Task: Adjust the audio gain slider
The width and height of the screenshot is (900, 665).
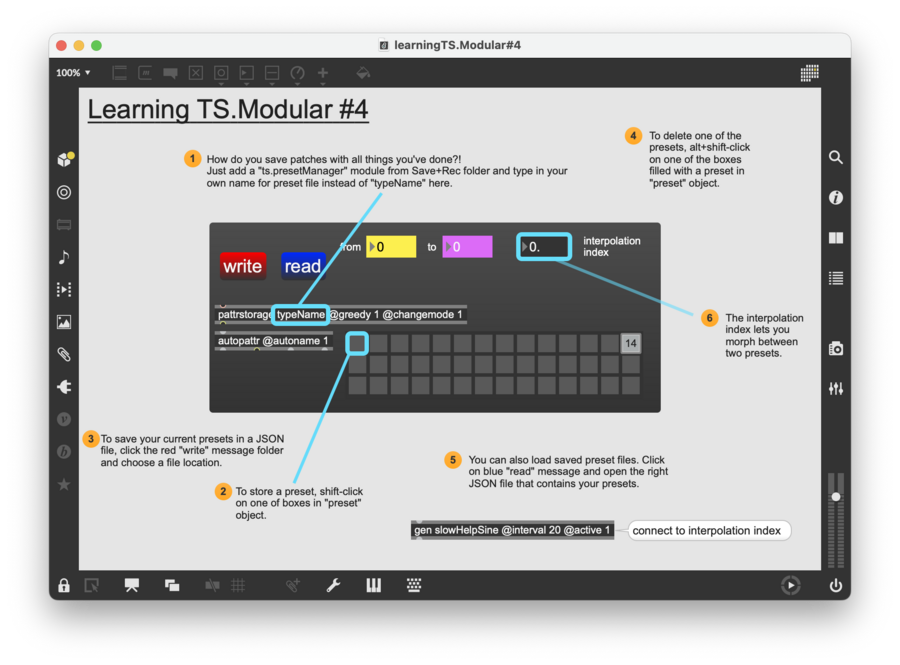Action: (x=836, y=497)
